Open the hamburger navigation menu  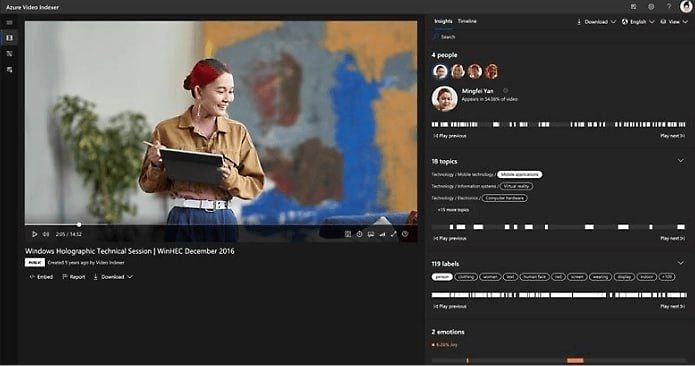9,23
